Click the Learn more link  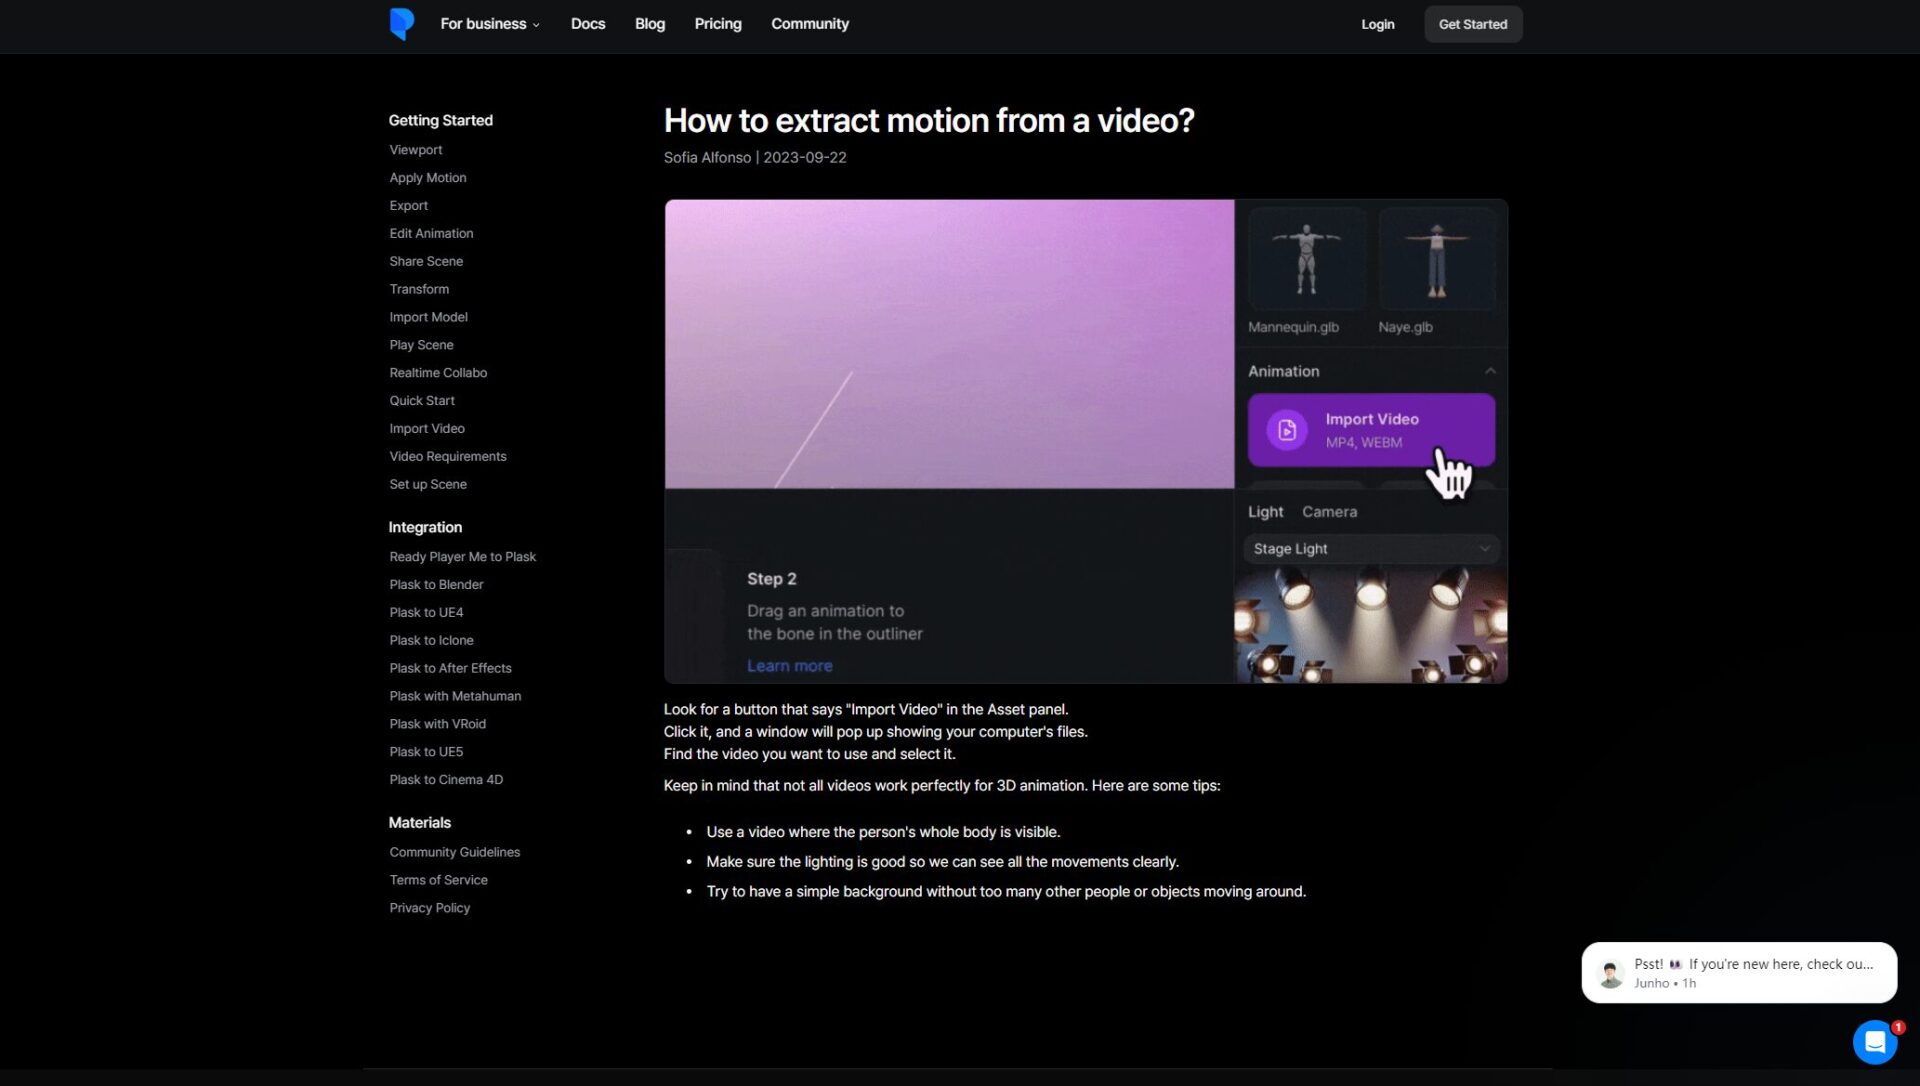[x=789, y=666]
